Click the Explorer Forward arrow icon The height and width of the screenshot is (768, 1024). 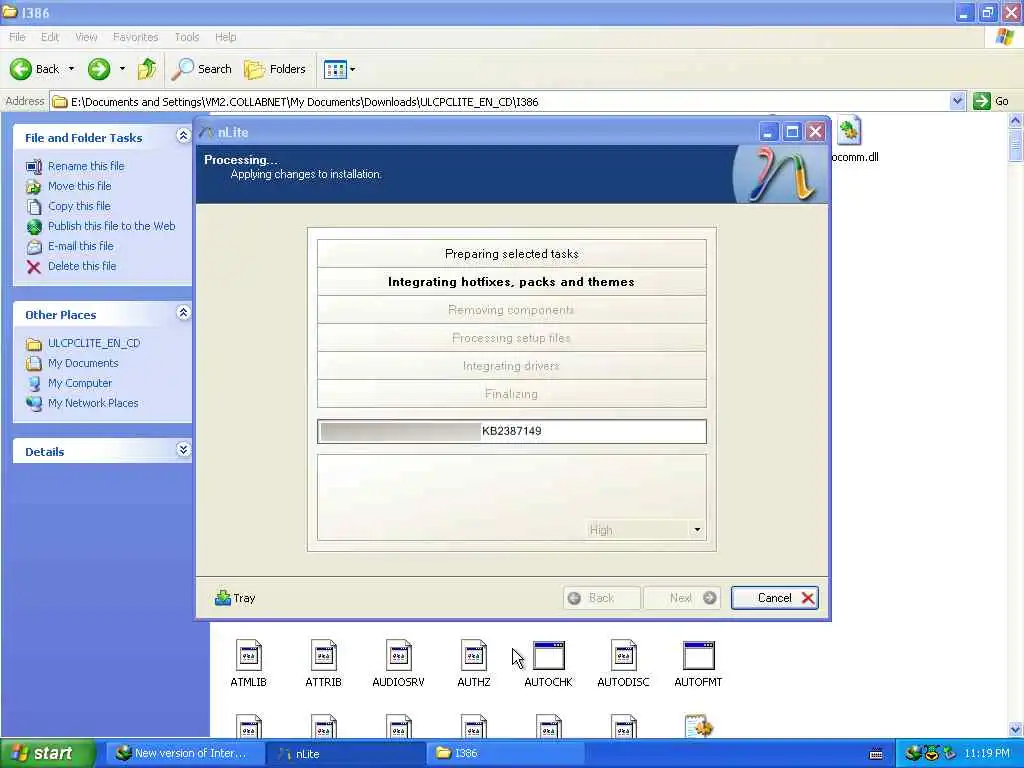click(x=99, y=69)
